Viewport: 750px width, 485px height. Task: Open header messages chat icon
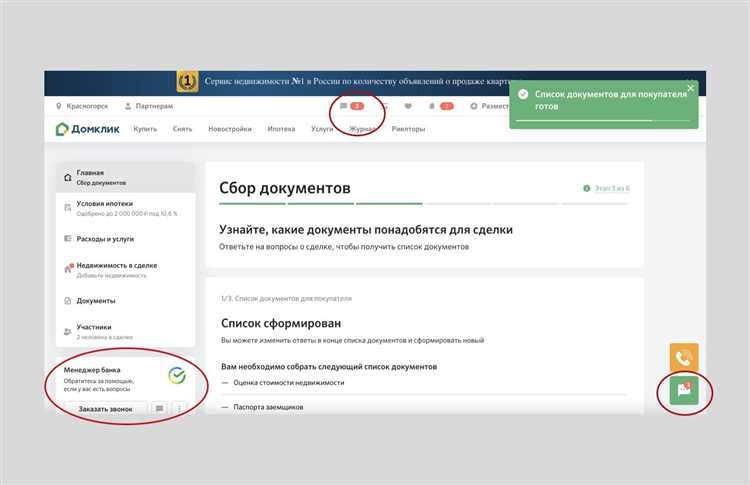coord(343,106)
